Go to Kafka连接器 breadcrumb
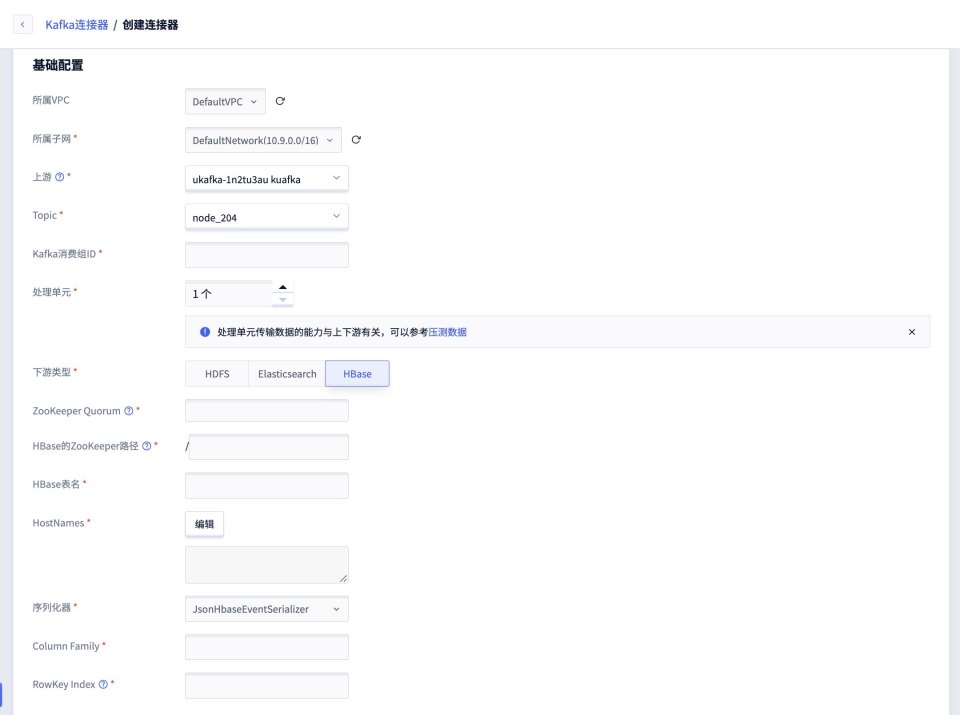Viewport: 960px width, 715px height. [x=76, y=24]
